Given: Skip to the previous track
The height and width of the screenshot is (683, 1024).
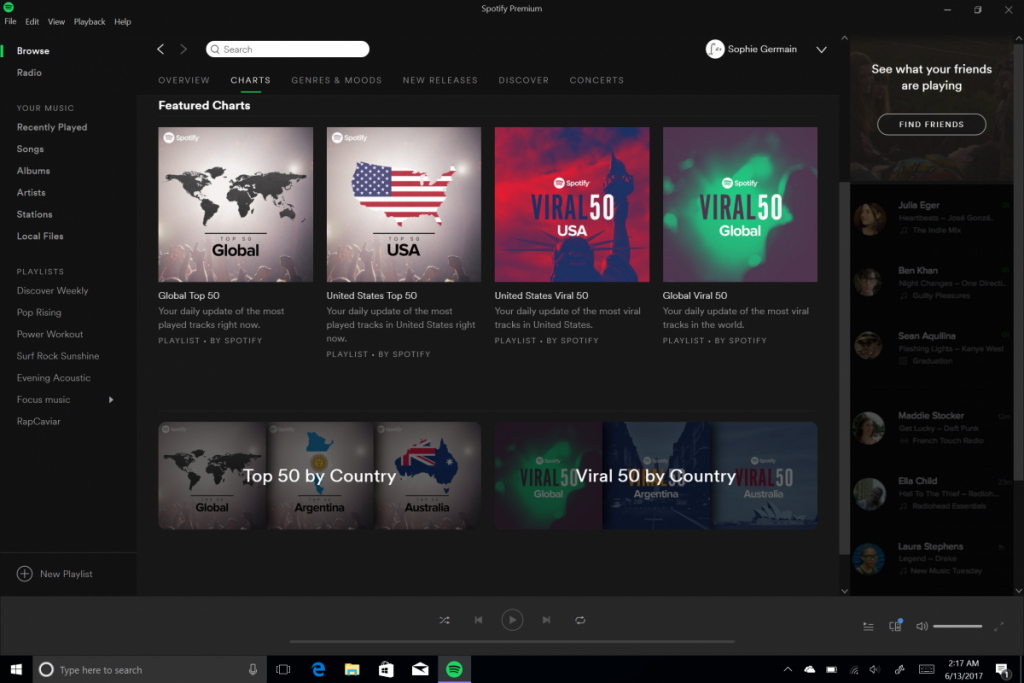Looking at the screenshot, I should click(x=478, y=620).
